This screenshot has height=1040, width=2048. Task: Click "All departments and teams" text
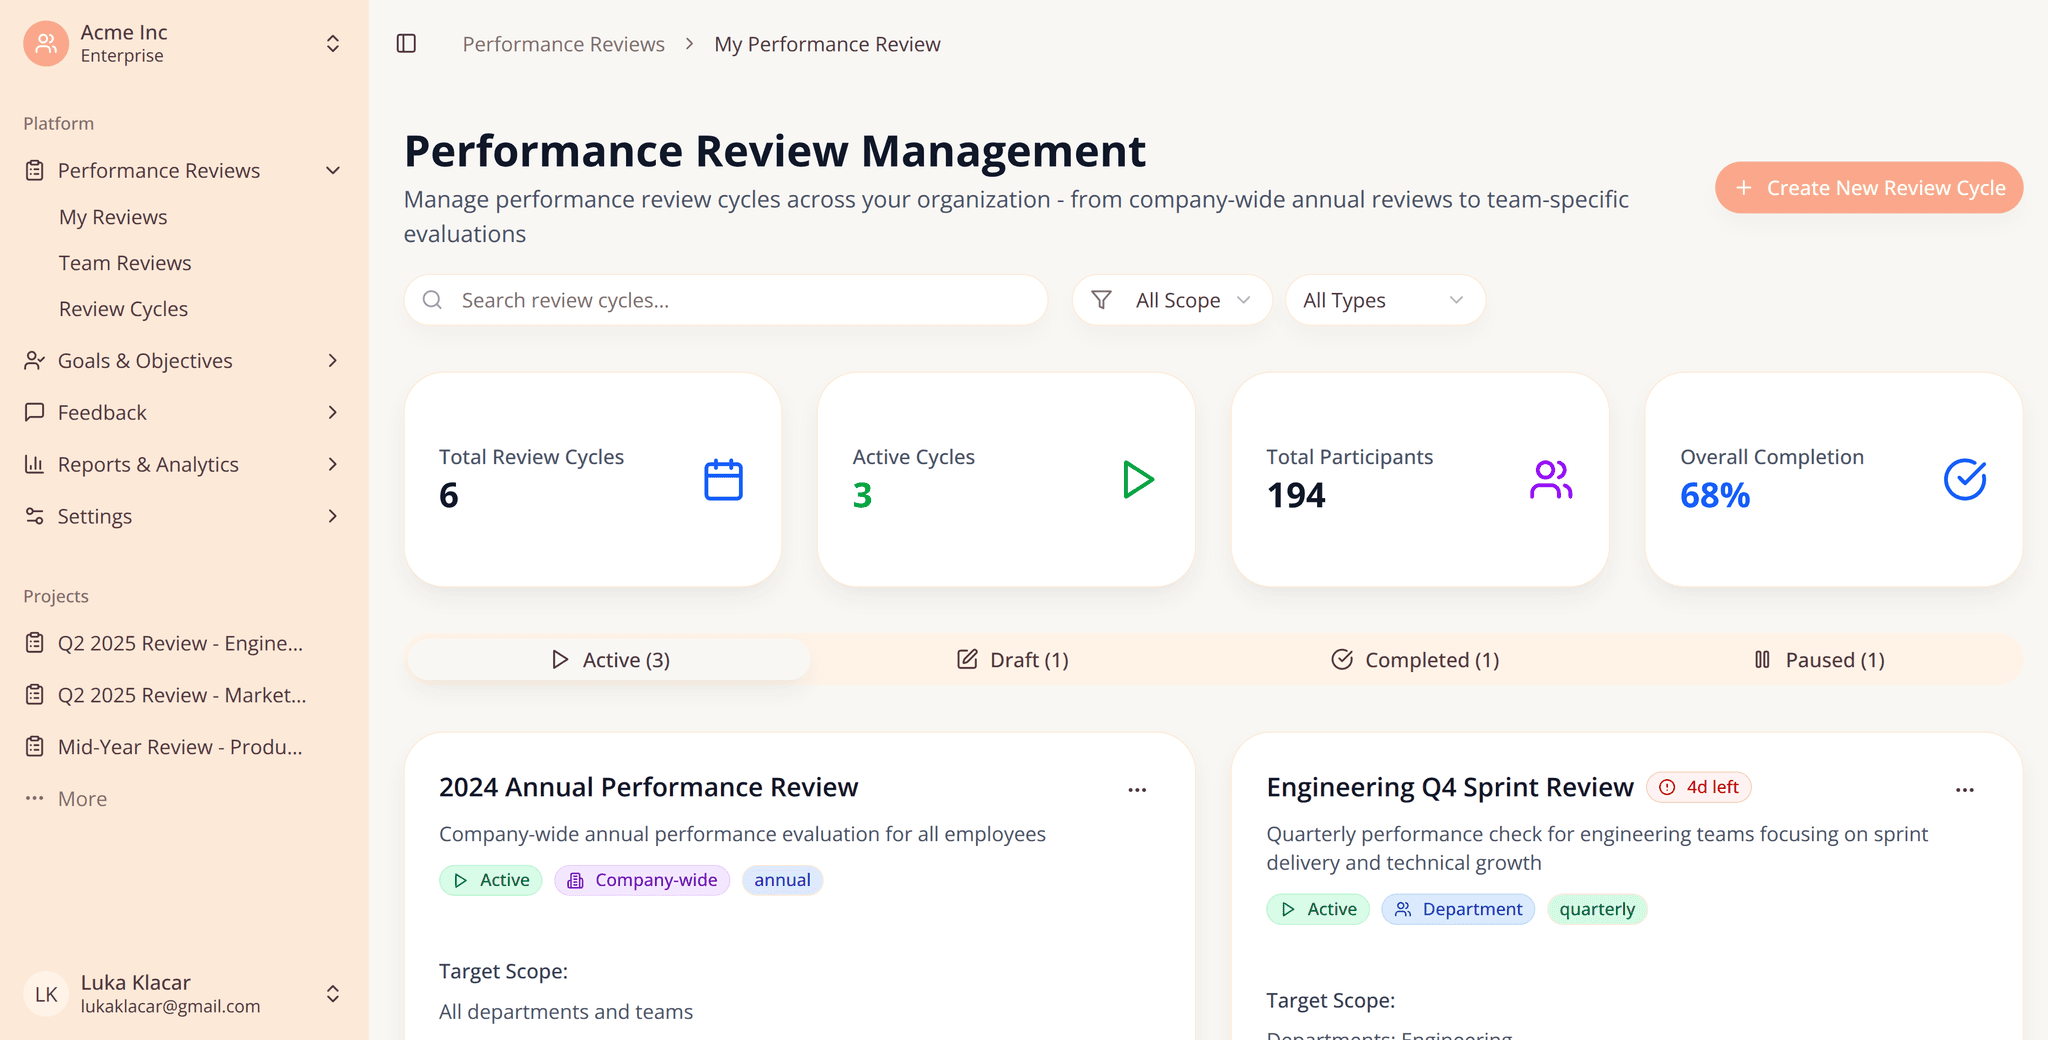click(566, 1012)
